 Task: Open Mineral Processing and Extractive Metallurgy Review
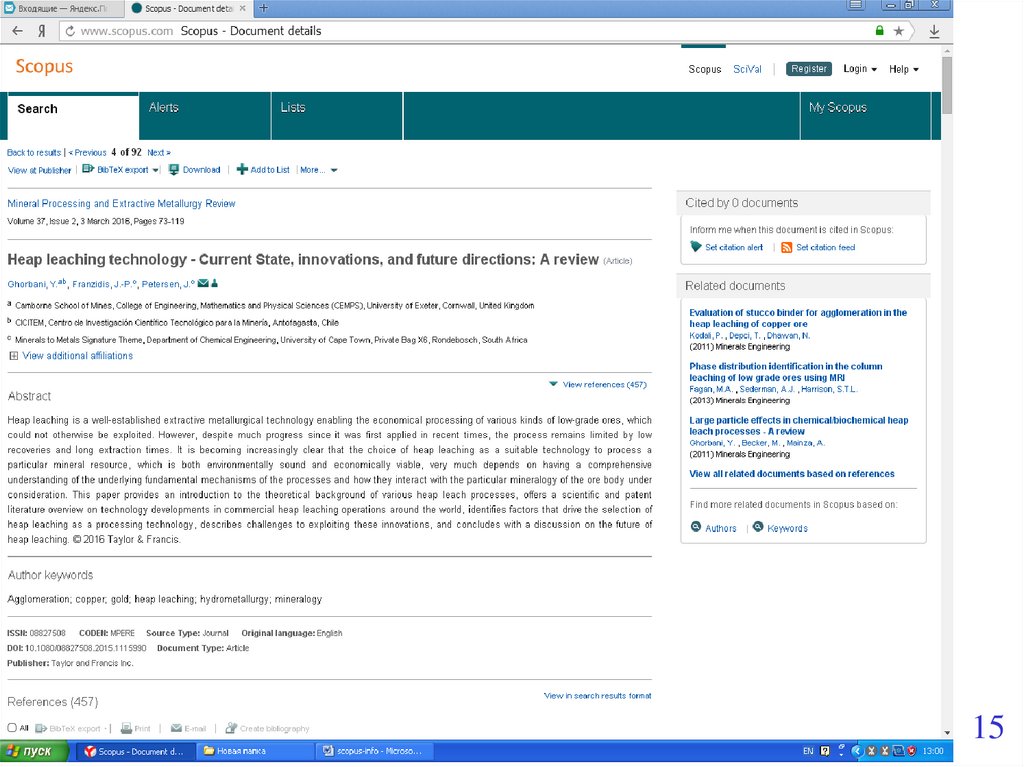121,204
